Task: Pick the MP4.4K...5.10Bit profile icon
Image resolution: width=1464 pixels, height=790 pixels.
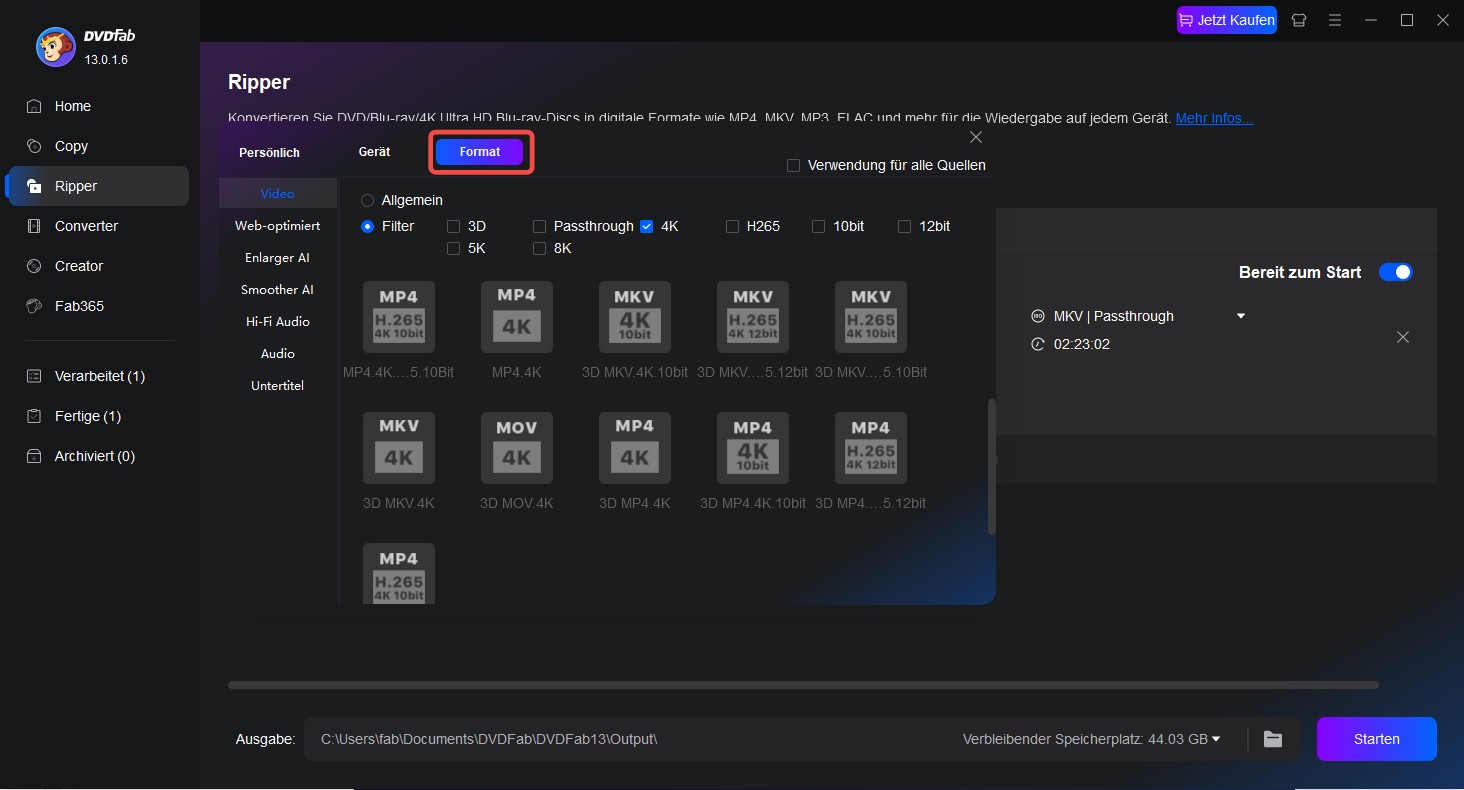Action: [x=399, y=317]
